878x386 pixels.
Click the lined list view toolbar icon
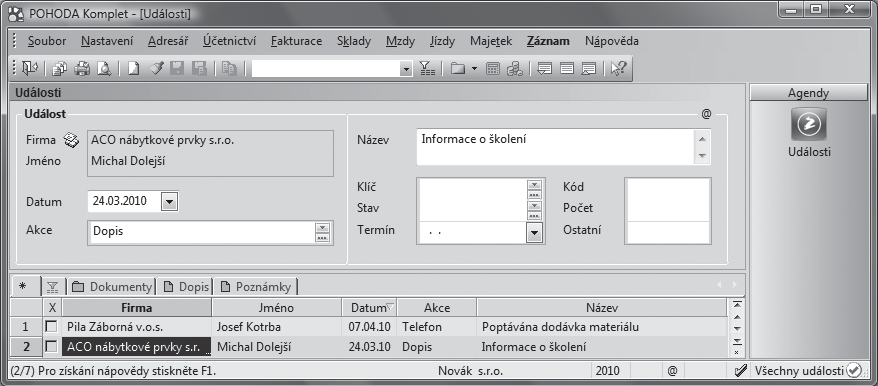tap(567, 68)
